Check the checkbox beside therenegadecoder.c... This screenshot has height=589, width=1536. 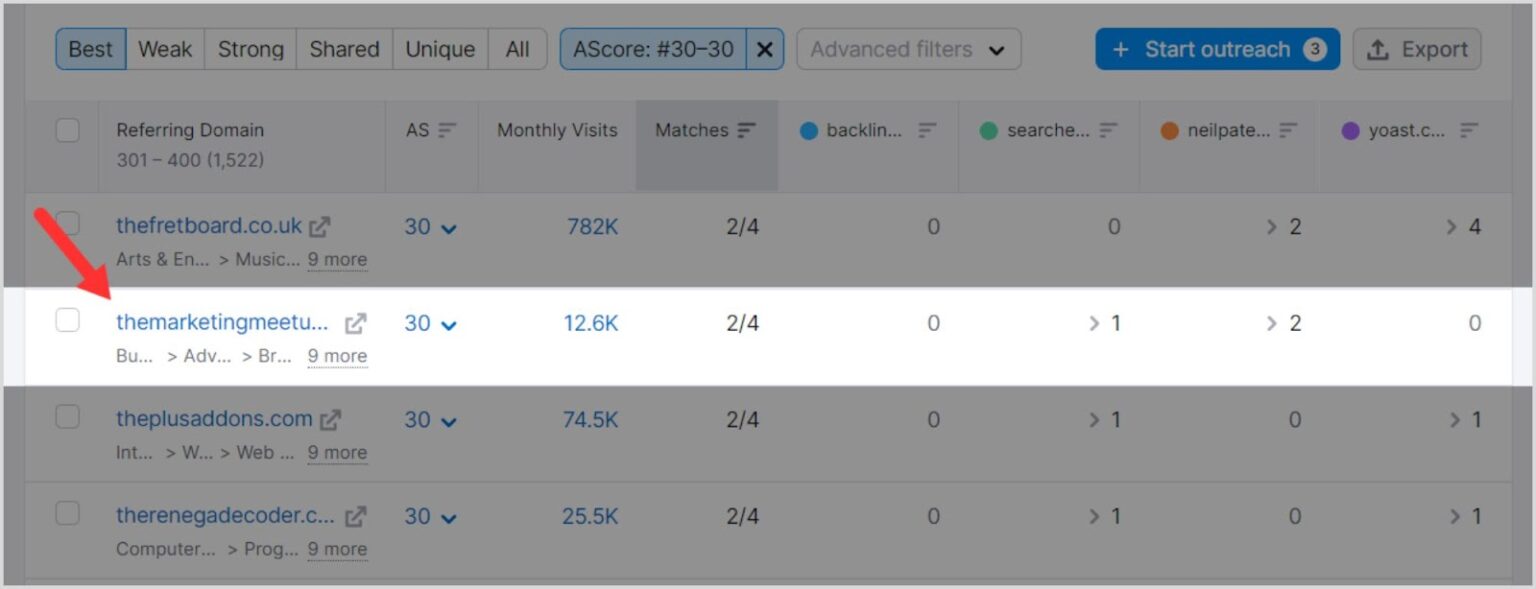coord(66,516)
